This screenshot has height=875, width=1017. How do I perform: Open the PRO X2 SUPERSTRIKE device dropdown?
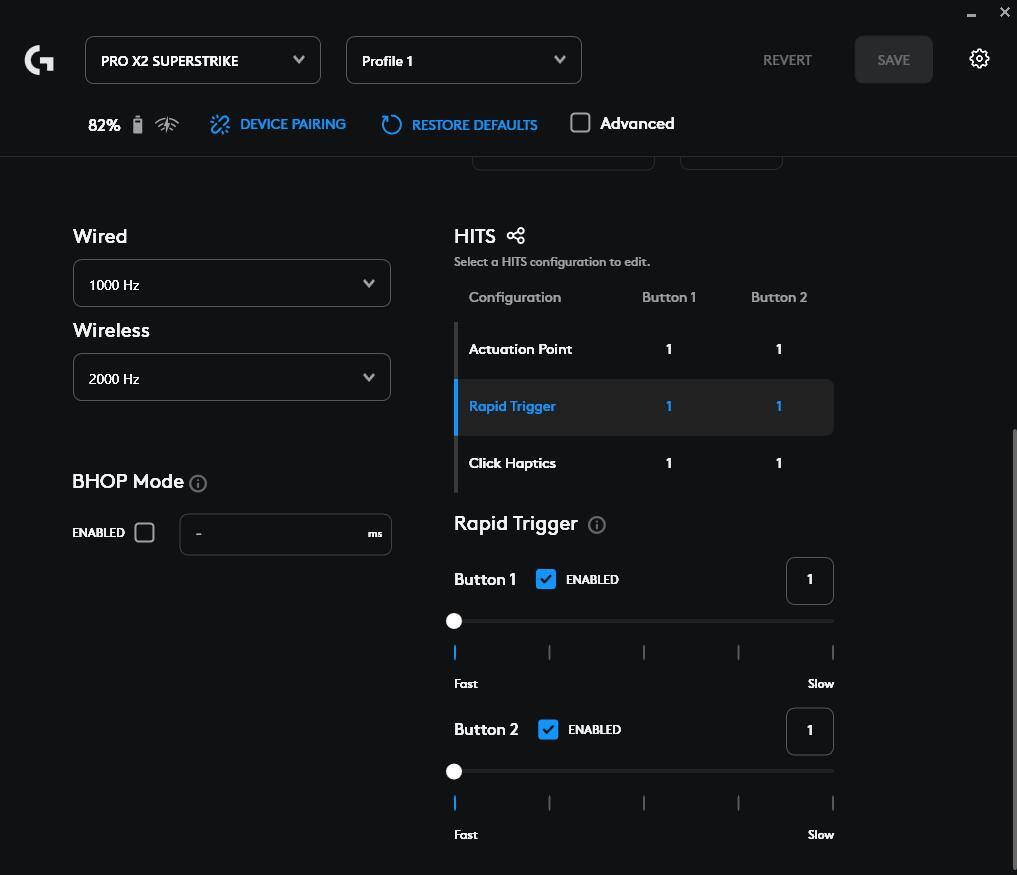point(203,61)
